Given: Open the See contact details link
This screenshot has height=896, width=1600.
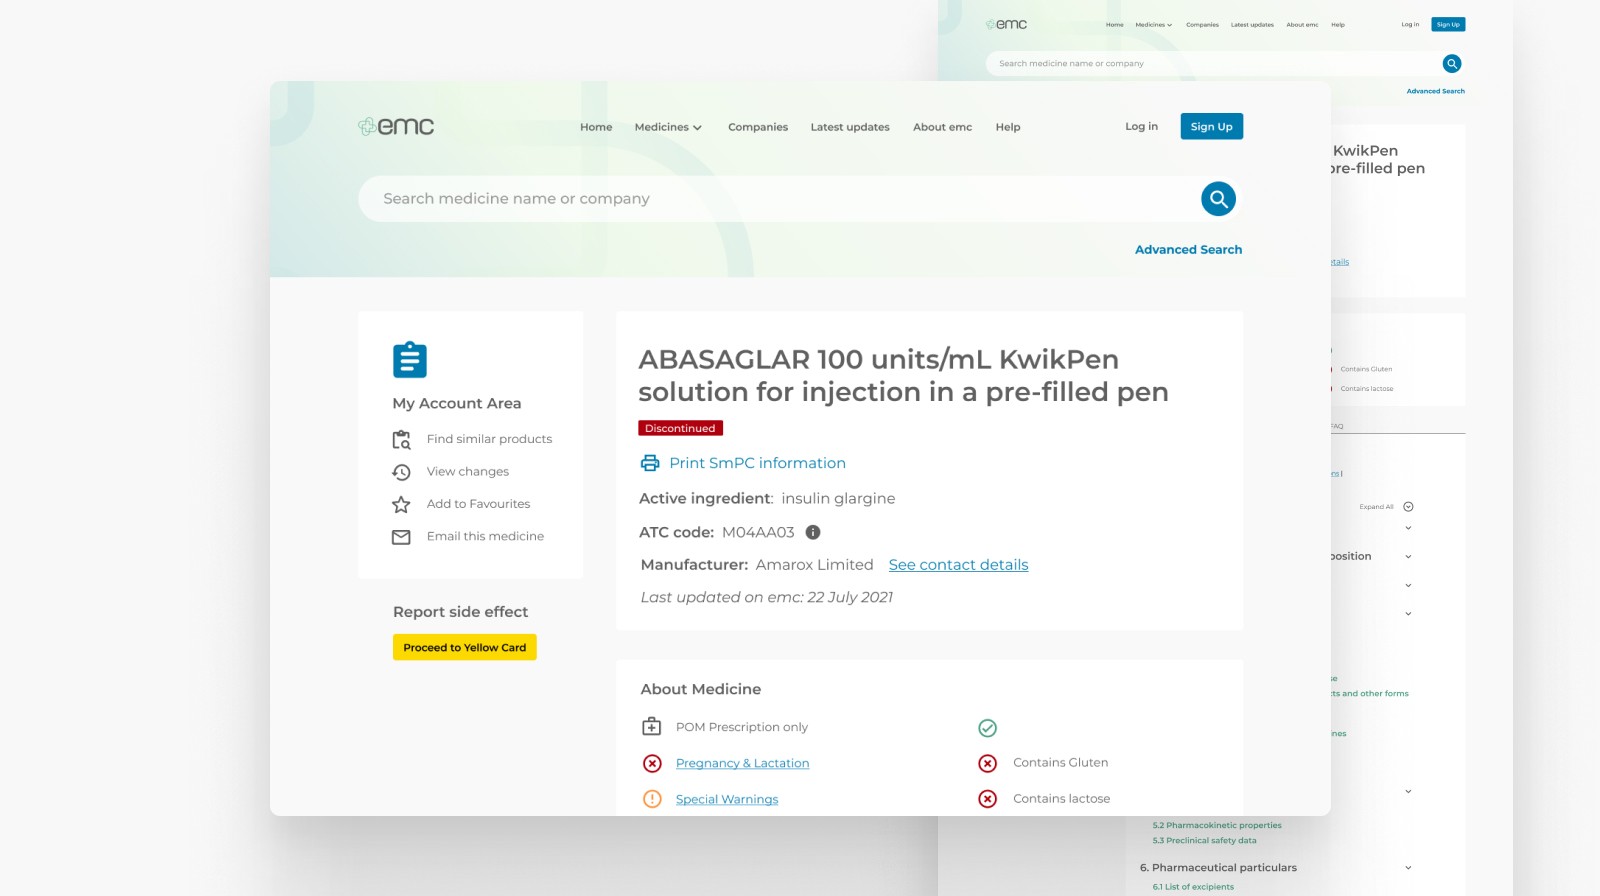Looking at the screenshot, I should coord(958,565).
